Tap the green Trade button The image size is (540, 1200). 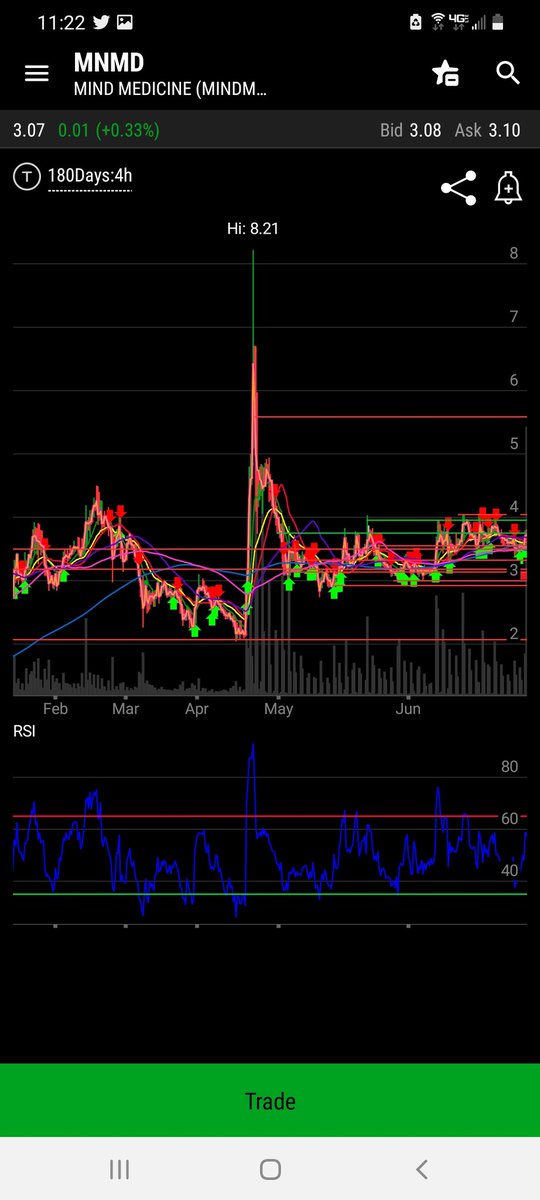tap(270, 1101)
